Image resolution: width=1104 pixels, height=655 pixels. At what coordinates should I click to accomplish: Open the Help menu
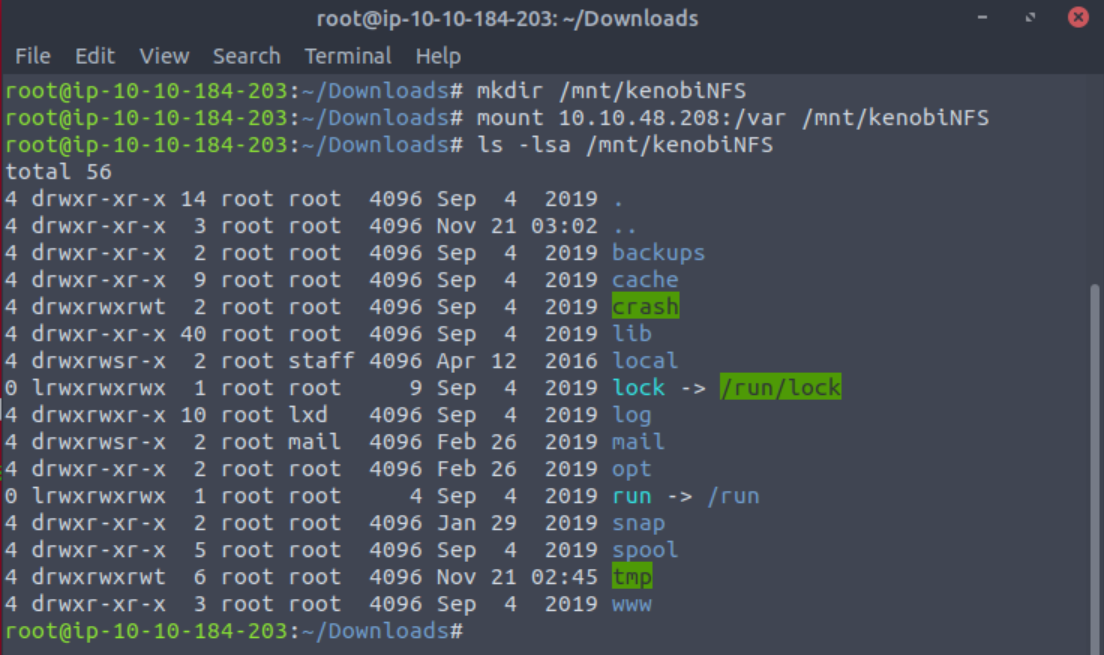[x=438, y=56]
